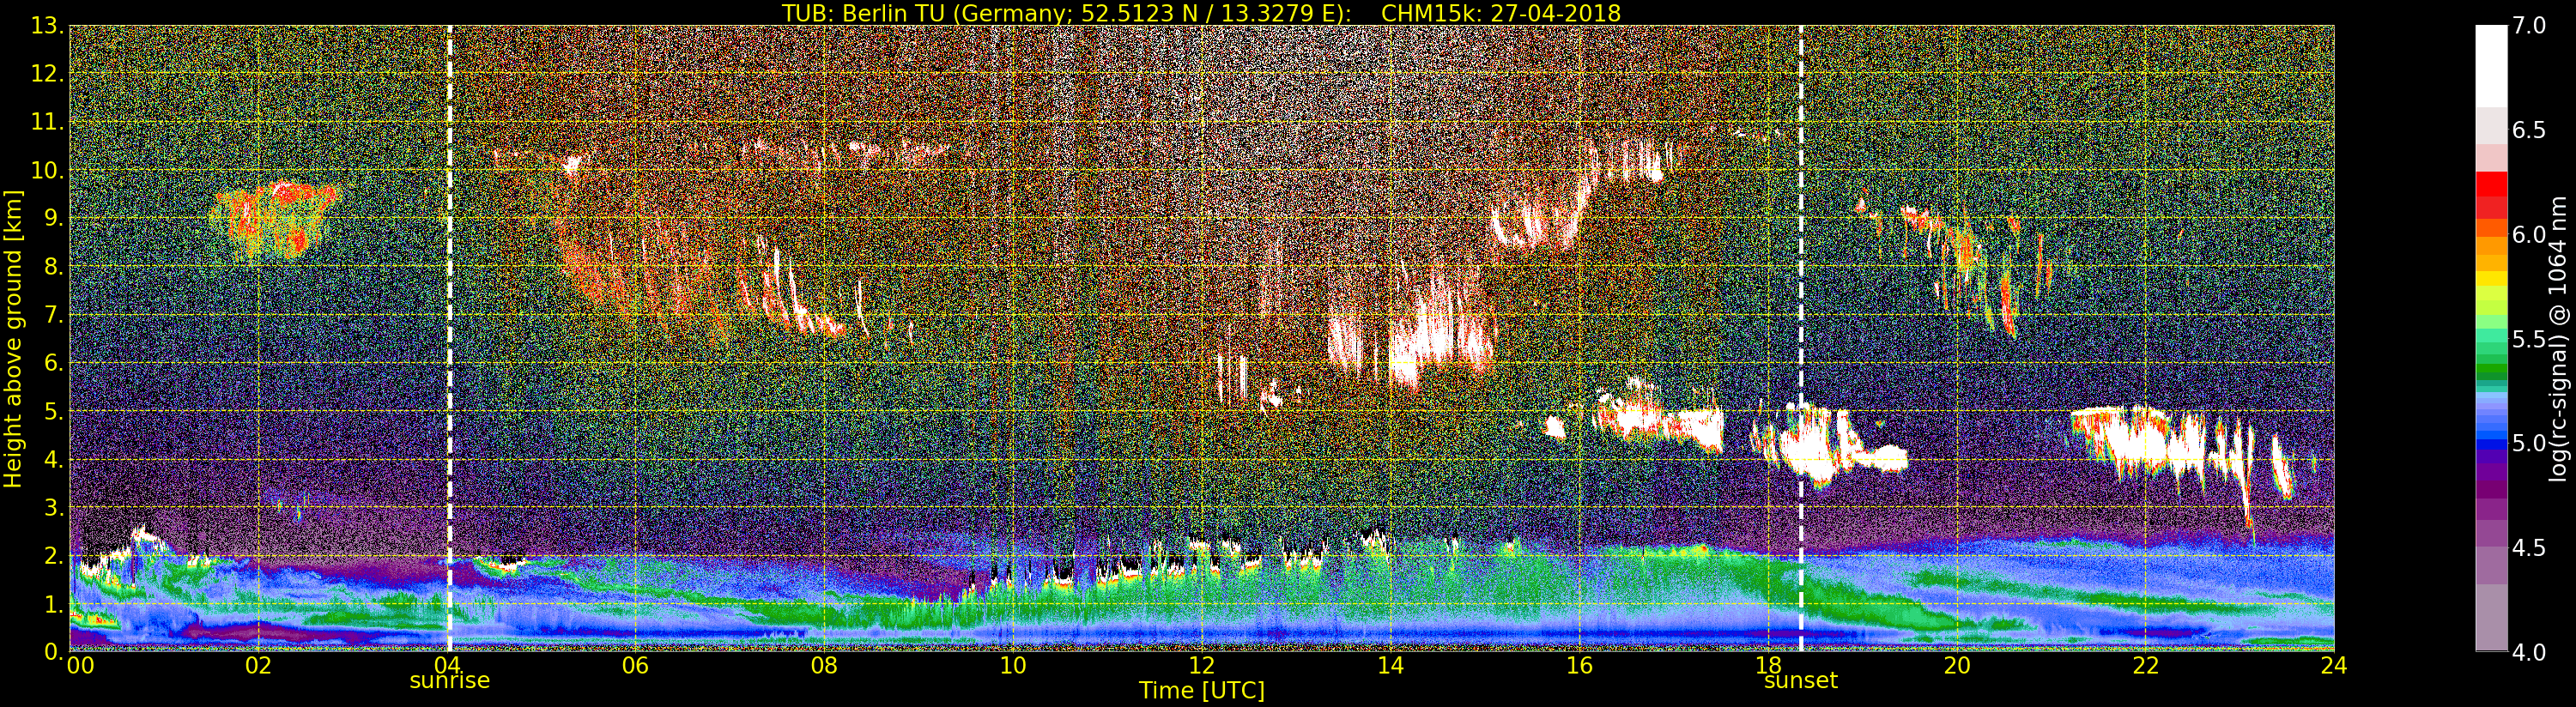The height and width of the screenshot is (707, 2576).
Task: Click the colorbar tick value "4.5"
Action: coord(2529,547)
